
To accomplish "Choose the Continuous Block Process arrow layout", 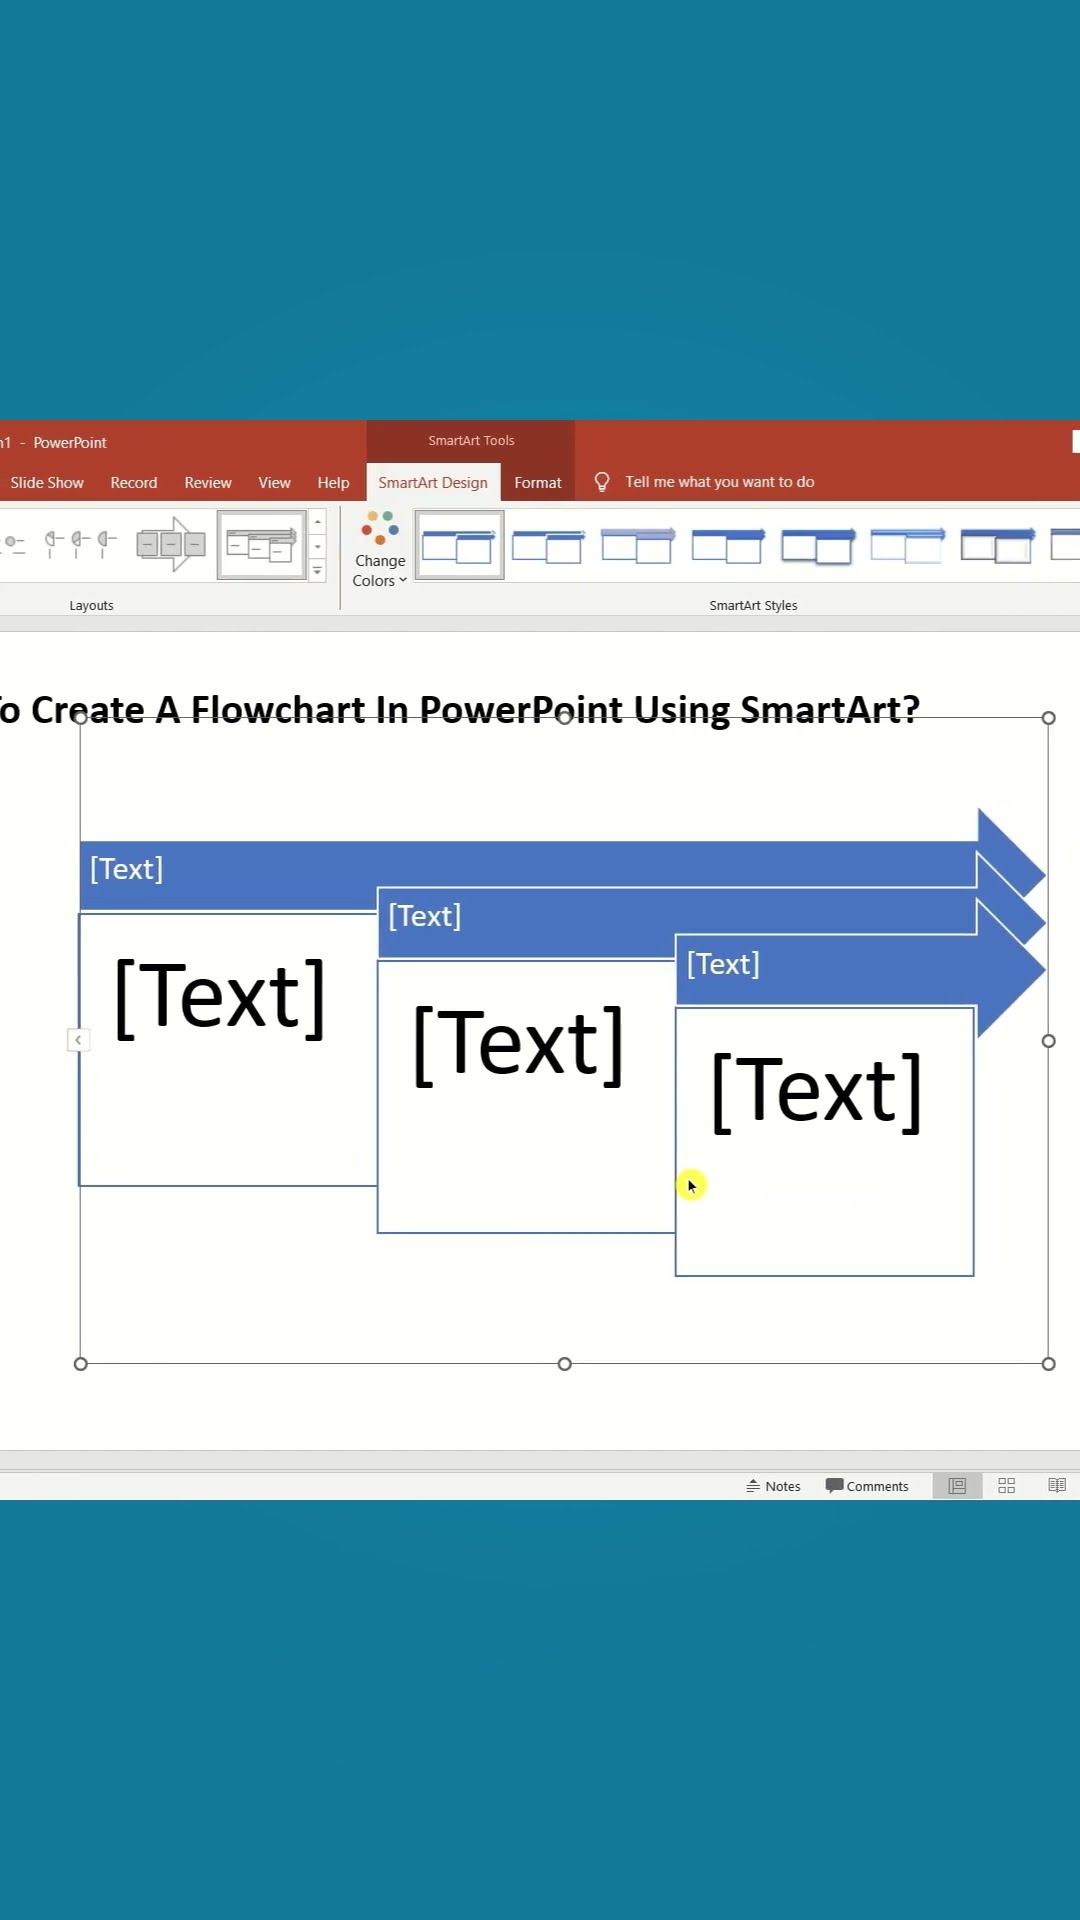I will pos(171,544).
